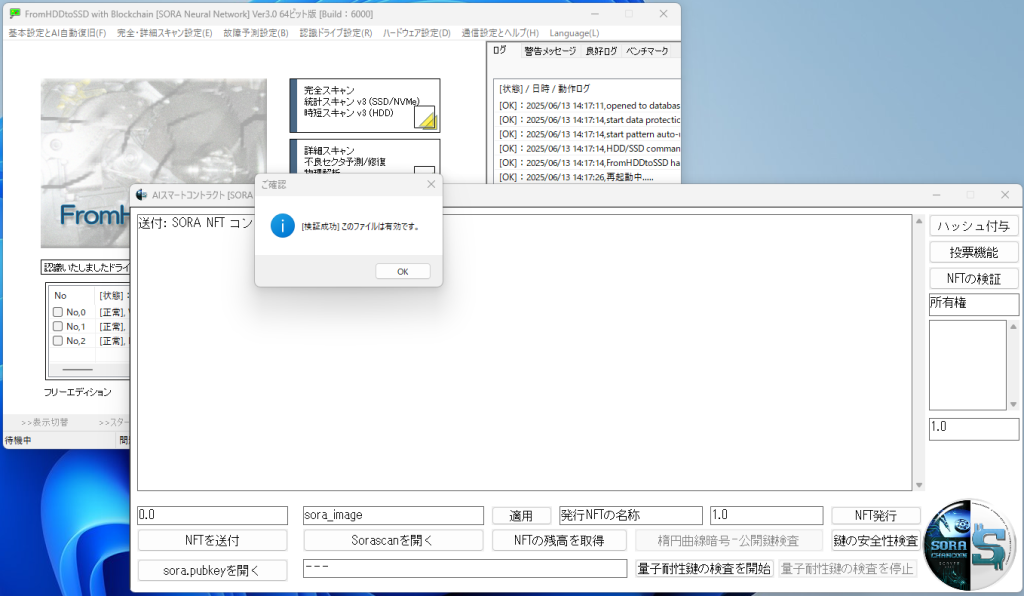Click the ownership list's scroll-up arrow

1013,326
